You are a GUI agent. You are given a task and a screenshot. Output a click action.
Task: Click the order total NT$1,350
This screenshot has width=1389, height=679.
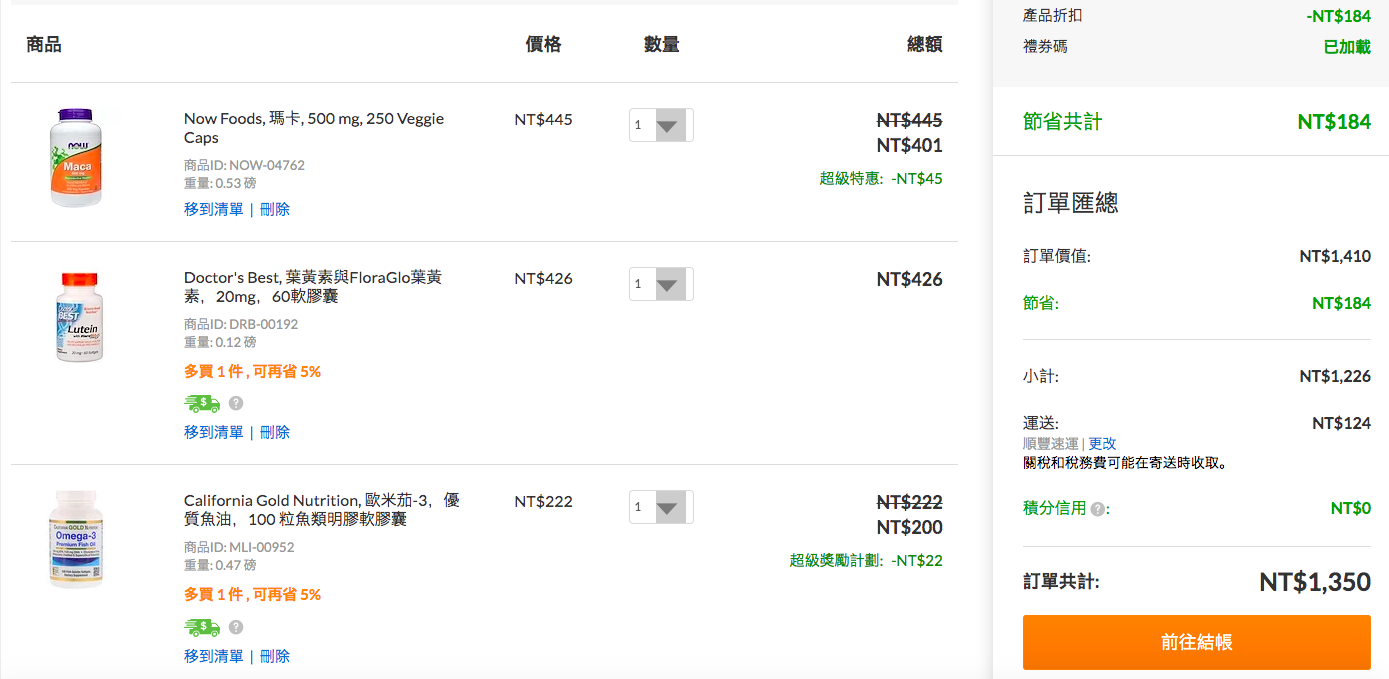tap(1315, 581)
